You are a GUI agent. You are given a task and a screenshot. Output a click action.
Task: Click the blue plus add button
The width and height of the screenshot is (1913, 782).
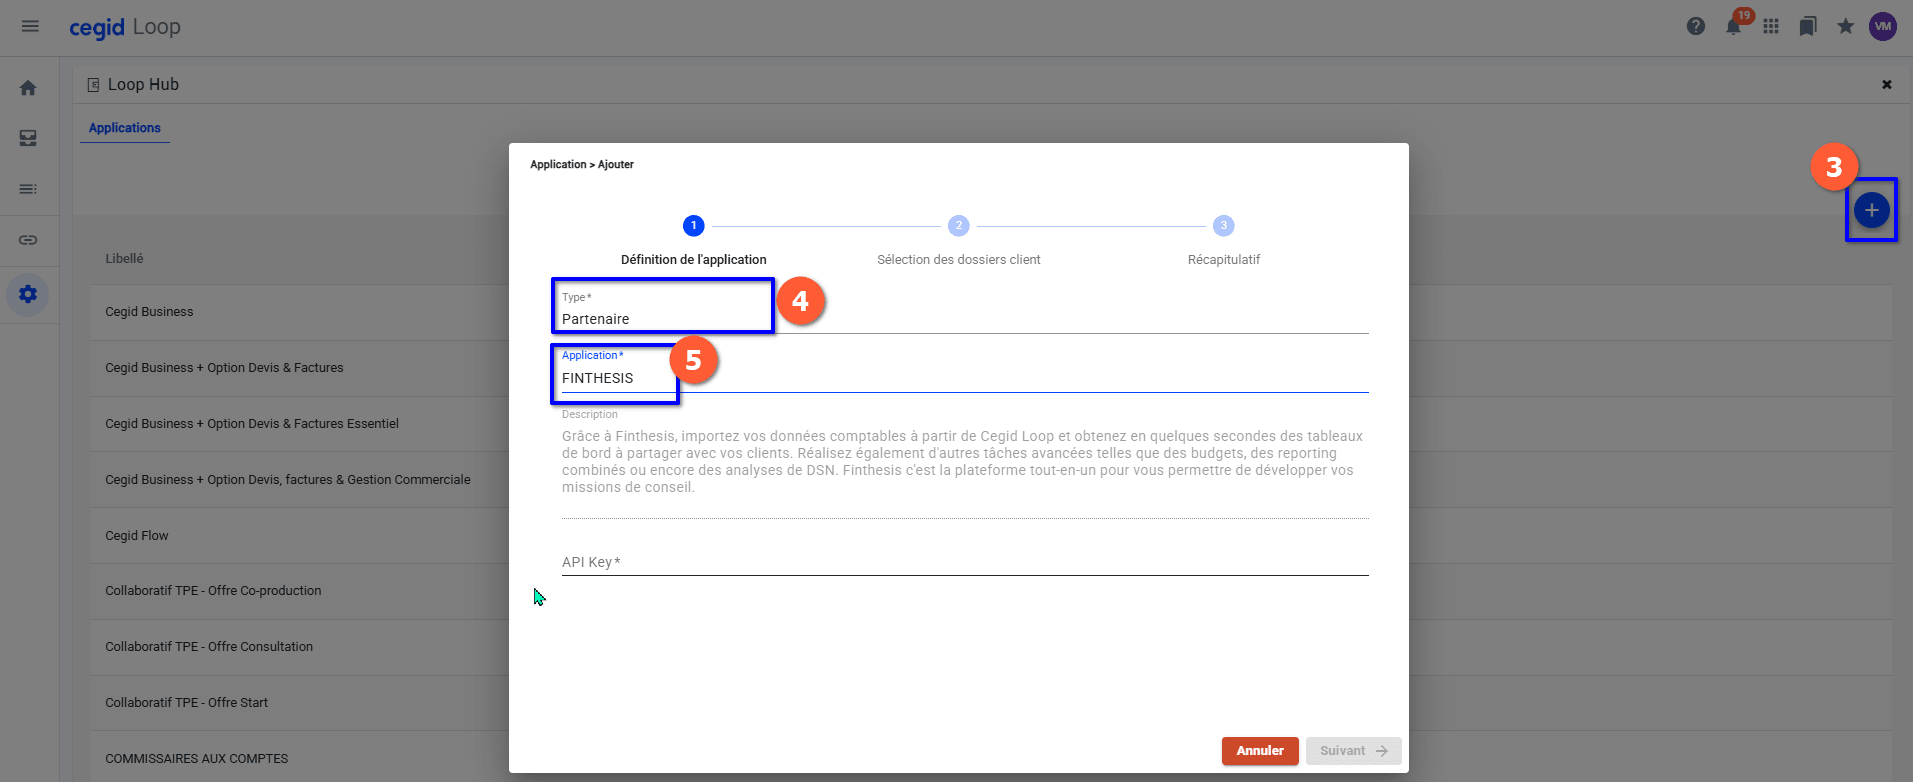pyautogui.click(x=1872, y=210)
